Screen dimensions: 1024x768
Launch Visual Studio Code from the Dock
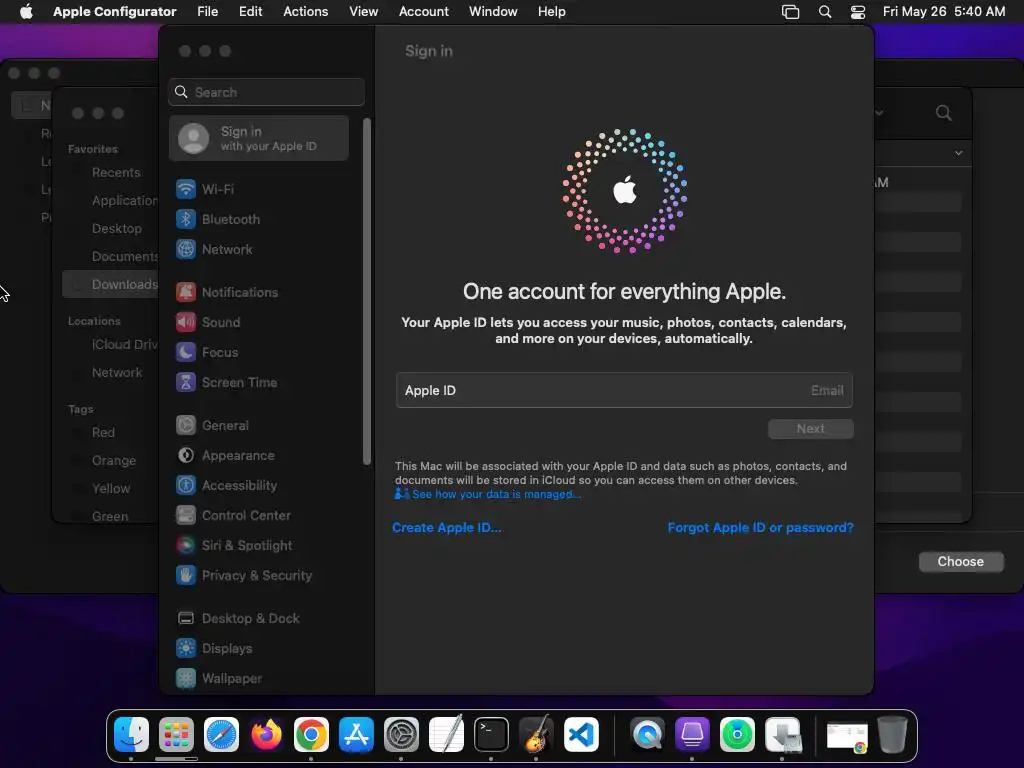click(x=581, y=735)
